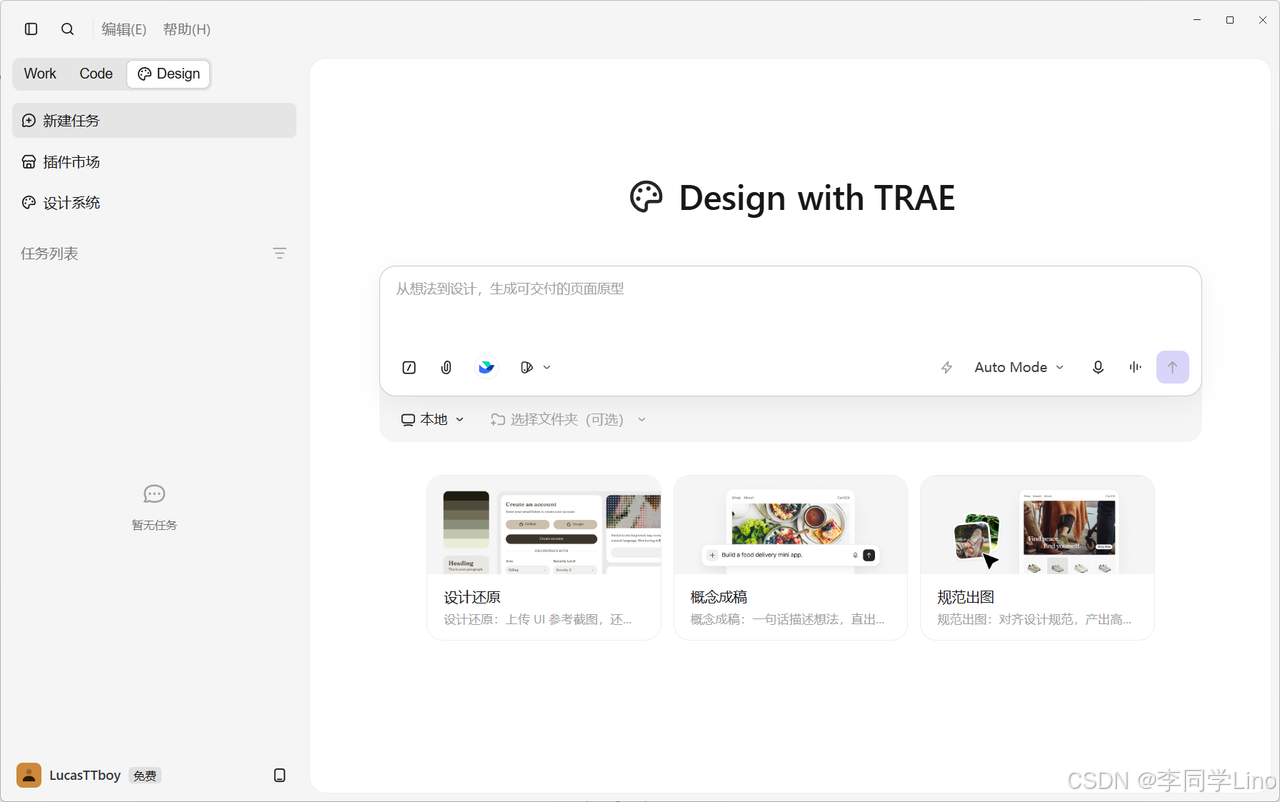Open the 设计还原 template card thumbnail
1280x802 pixels.
(x=544, y=525)
